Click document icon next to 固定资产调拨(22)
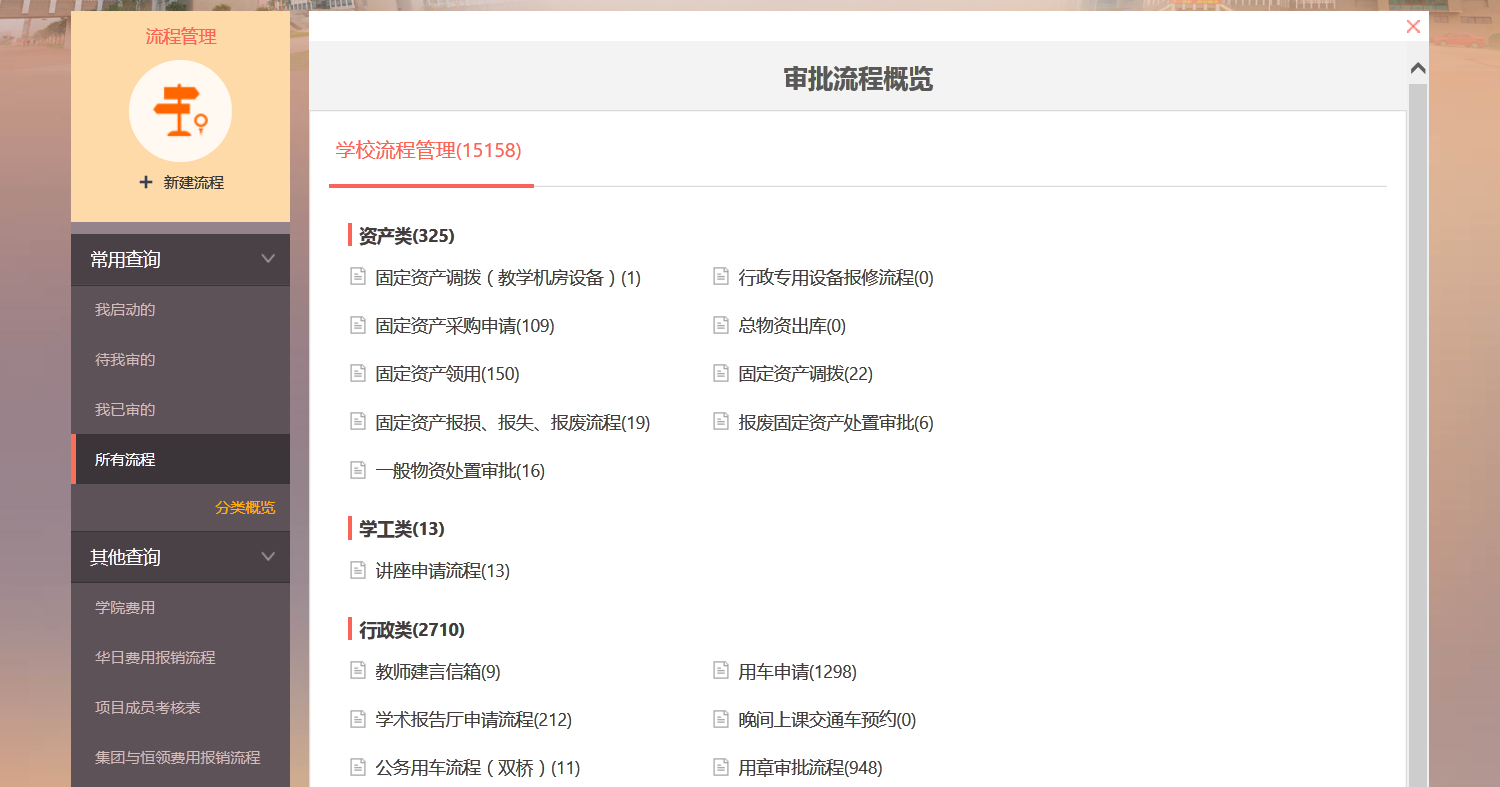1500x787 pixels. point(721,373)
